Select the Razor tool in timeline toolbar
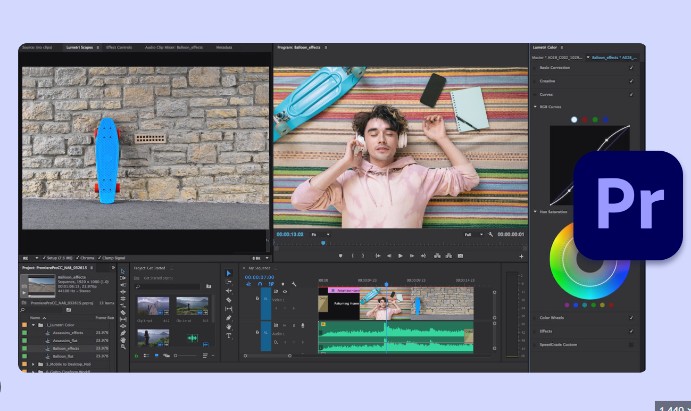691x411 pixels. [x=228, y=300]
